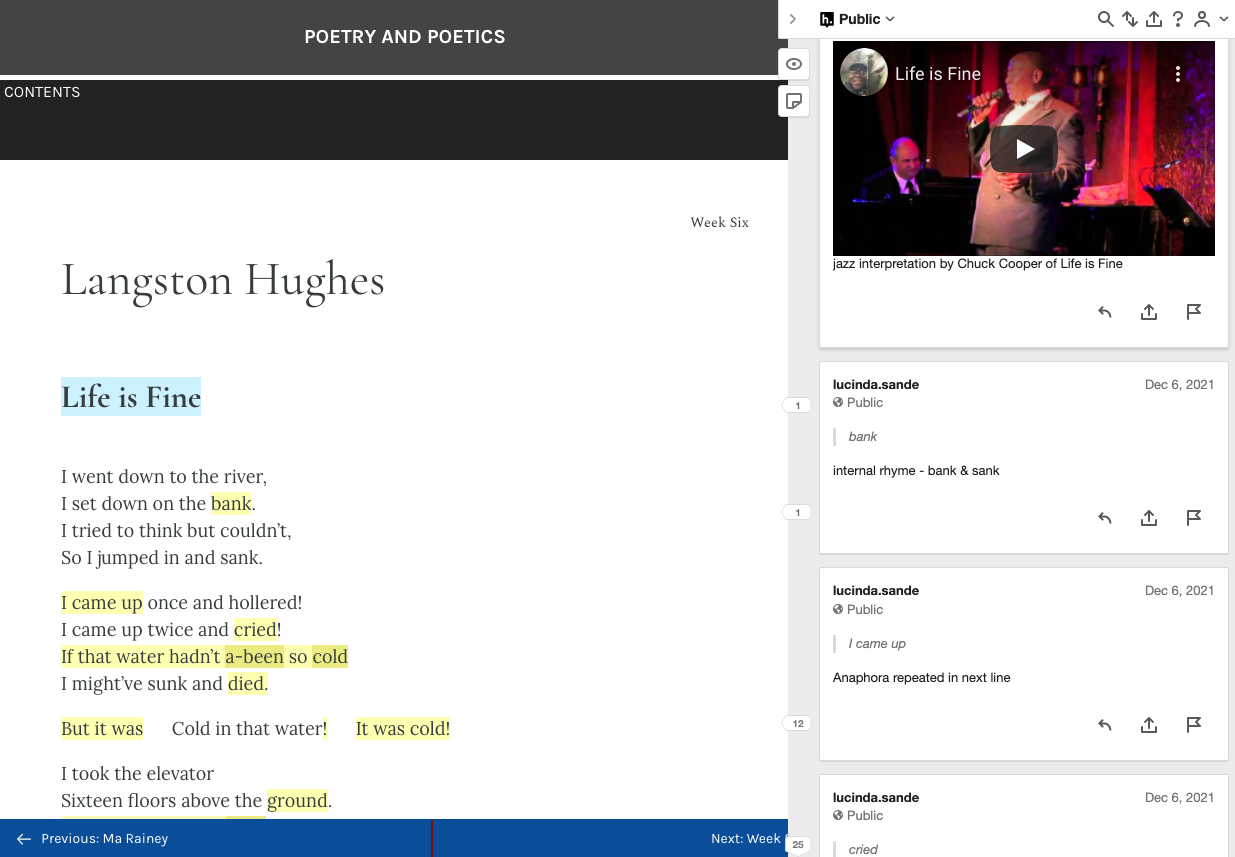Select the highlighted word 'bank' in the poem
Image resolution: width=1235 pixels, height=857 pixels.
coord(231,503)
